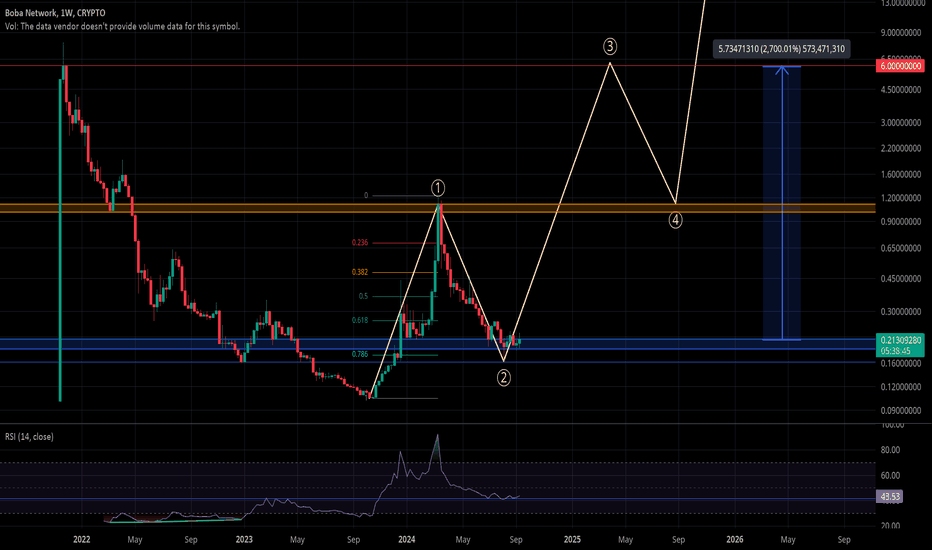Click the 1.20000000 price axis label
Screen dimensions: 932x550
coord(900,198)
